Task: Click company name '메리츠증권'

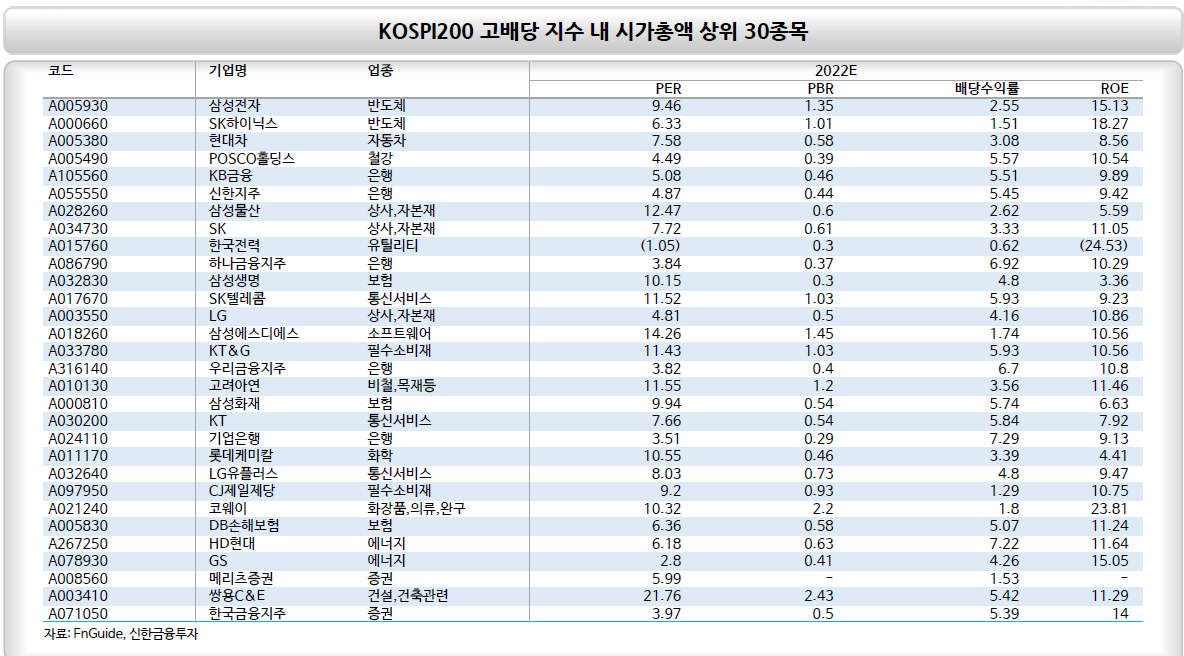Action: (x=241, y=579)
